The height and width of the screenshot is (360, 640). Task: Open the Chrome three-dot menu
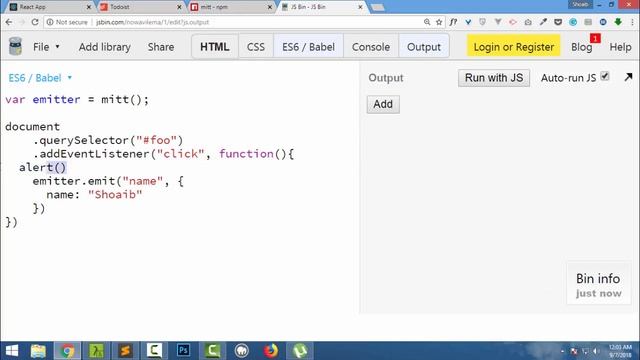pos(632,22)
